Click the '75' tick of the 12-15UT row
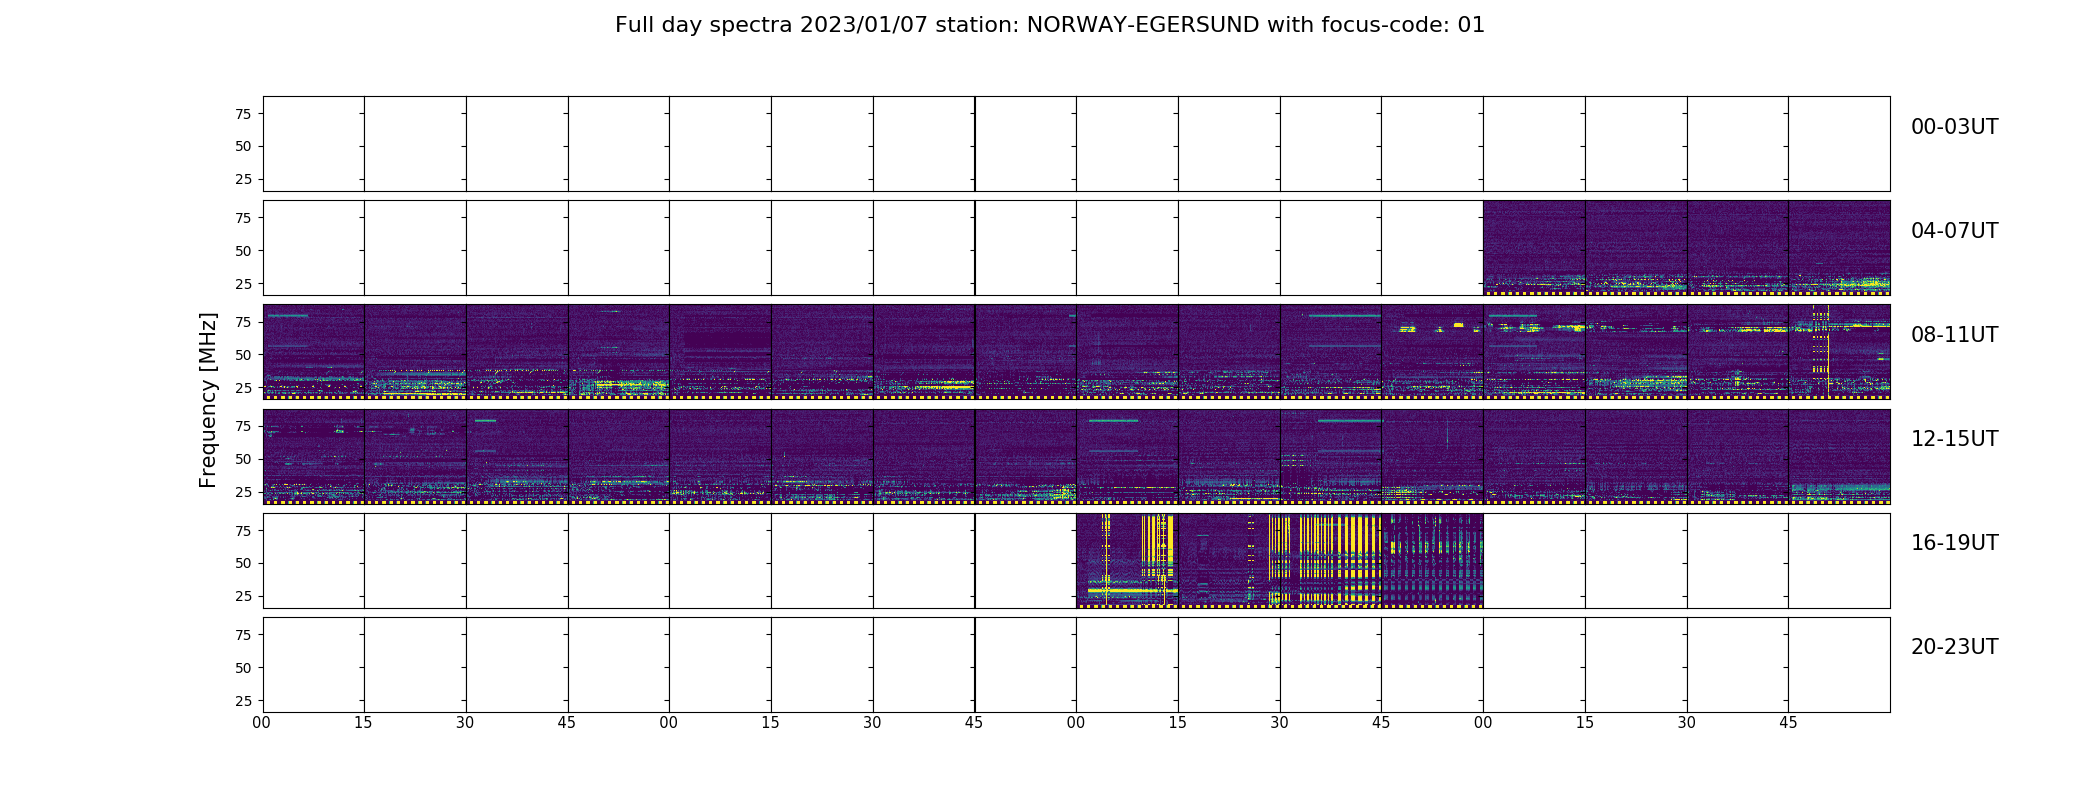The image size is (2100, 800). pos(243,426)
